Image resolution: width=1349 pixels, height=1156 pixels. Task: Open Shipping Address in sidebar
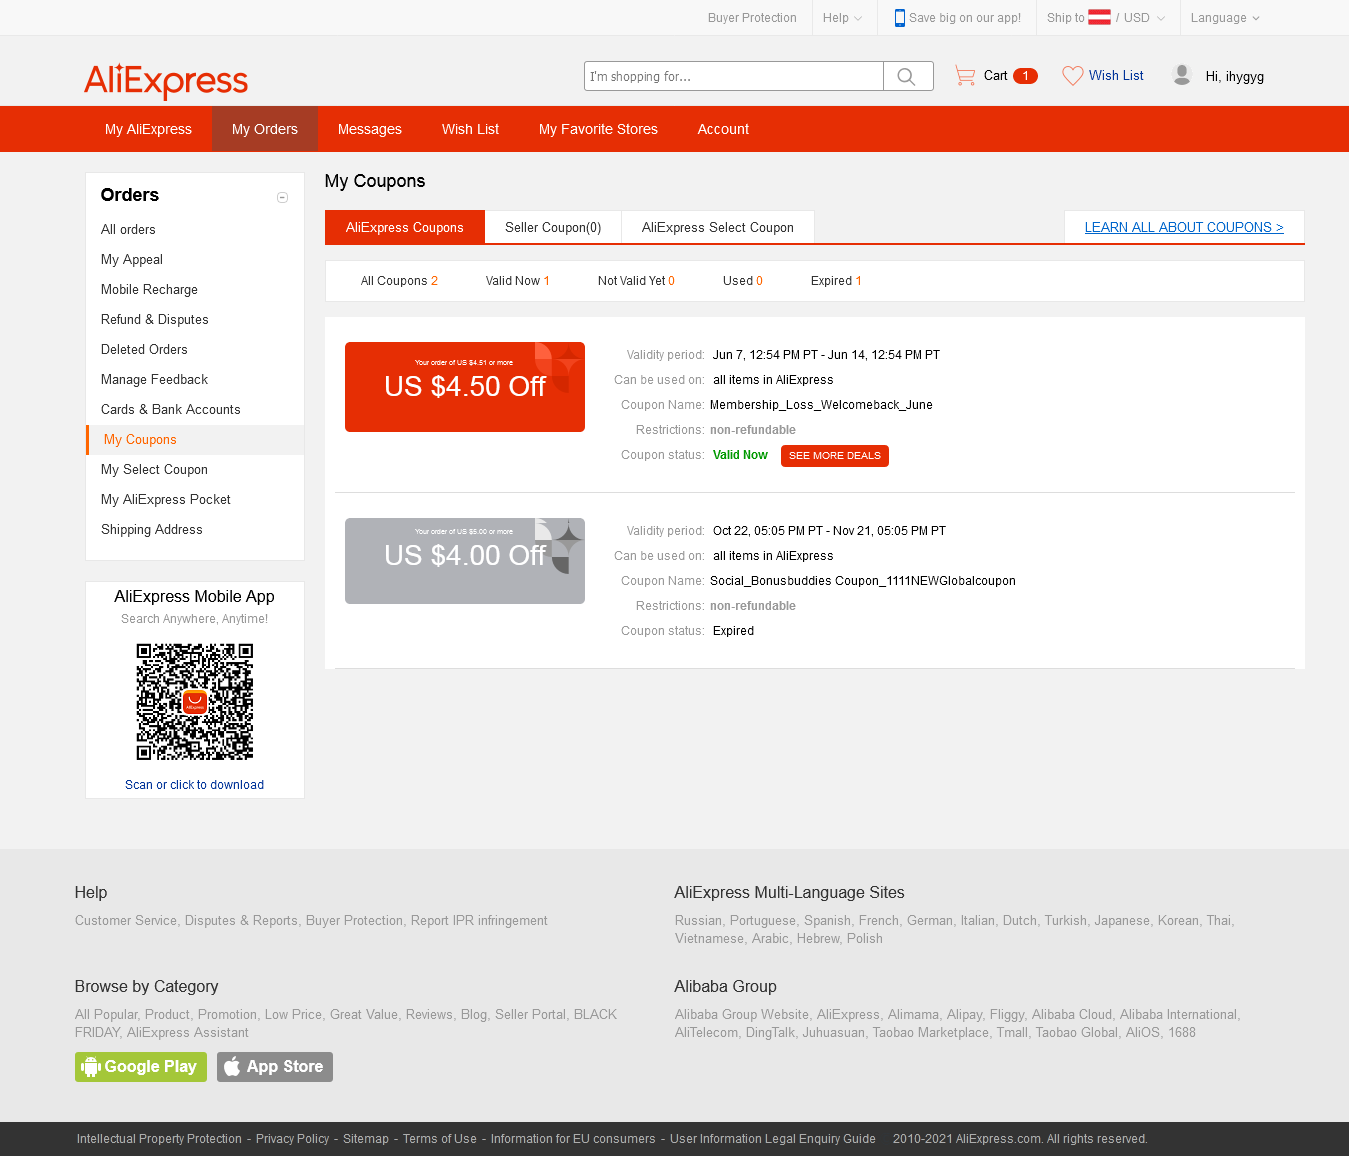[x=152, y=529]
